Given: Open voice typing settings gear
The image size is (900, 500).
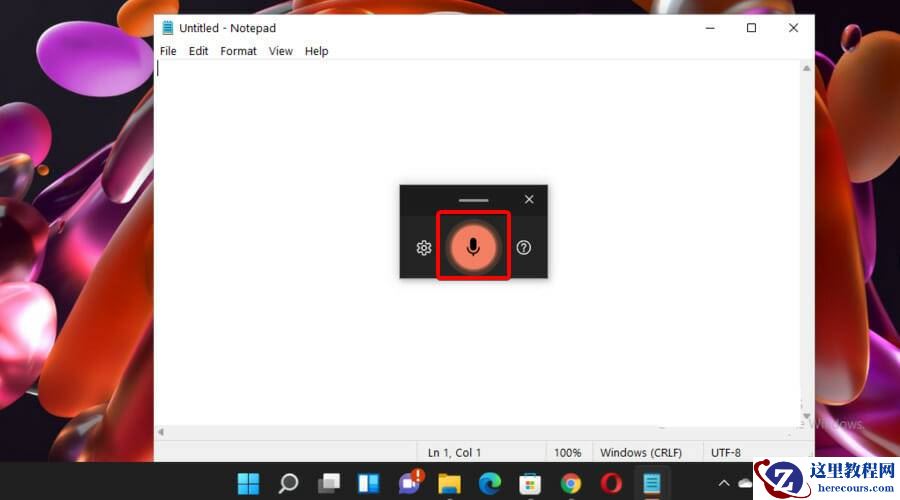Looking at the screenshot, I should tap(424, 248).
